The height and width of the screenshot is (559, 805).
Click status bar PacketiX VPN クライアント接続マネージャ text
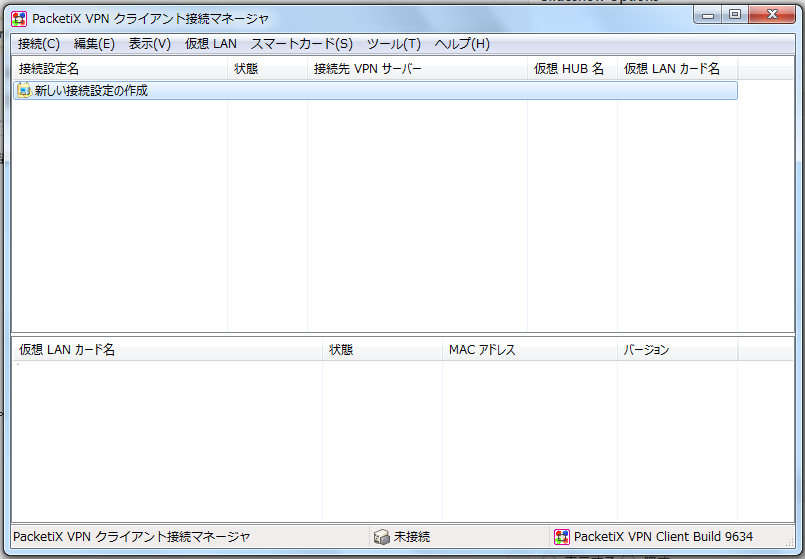click(x=131, y=537)
